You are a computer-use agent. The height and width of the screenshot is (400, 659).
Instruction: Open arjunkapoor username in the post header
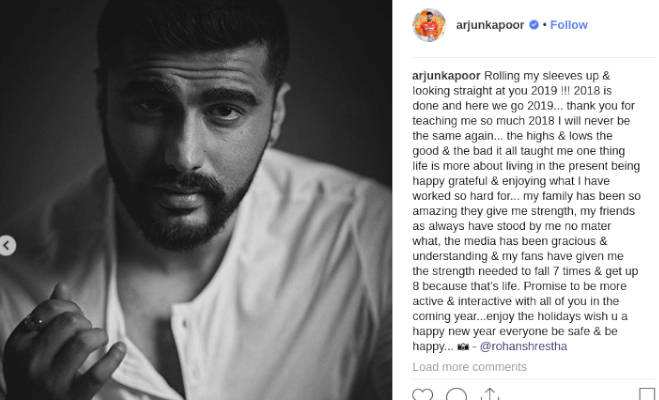490,25
